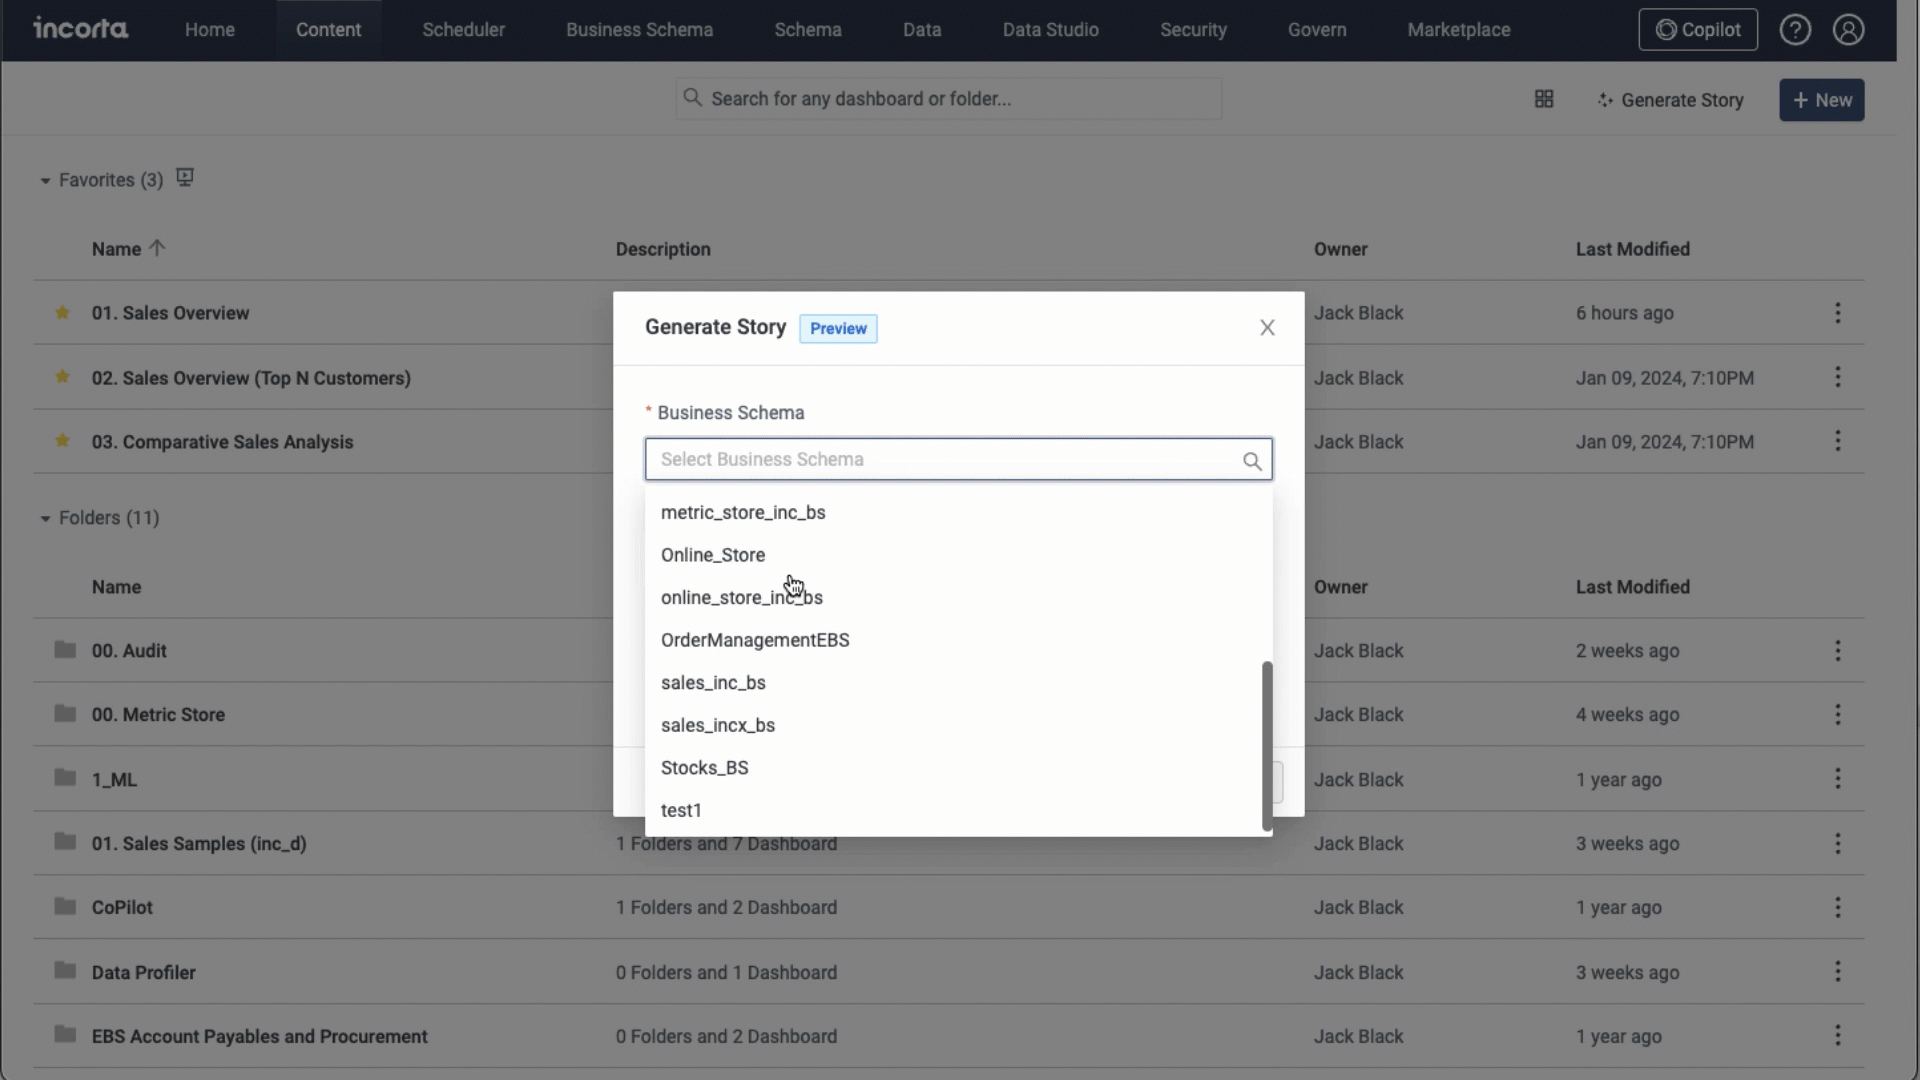Collapse the Folders (11) section
The height and width of the screenshot is (1080, 1920).
click(45, 519)
